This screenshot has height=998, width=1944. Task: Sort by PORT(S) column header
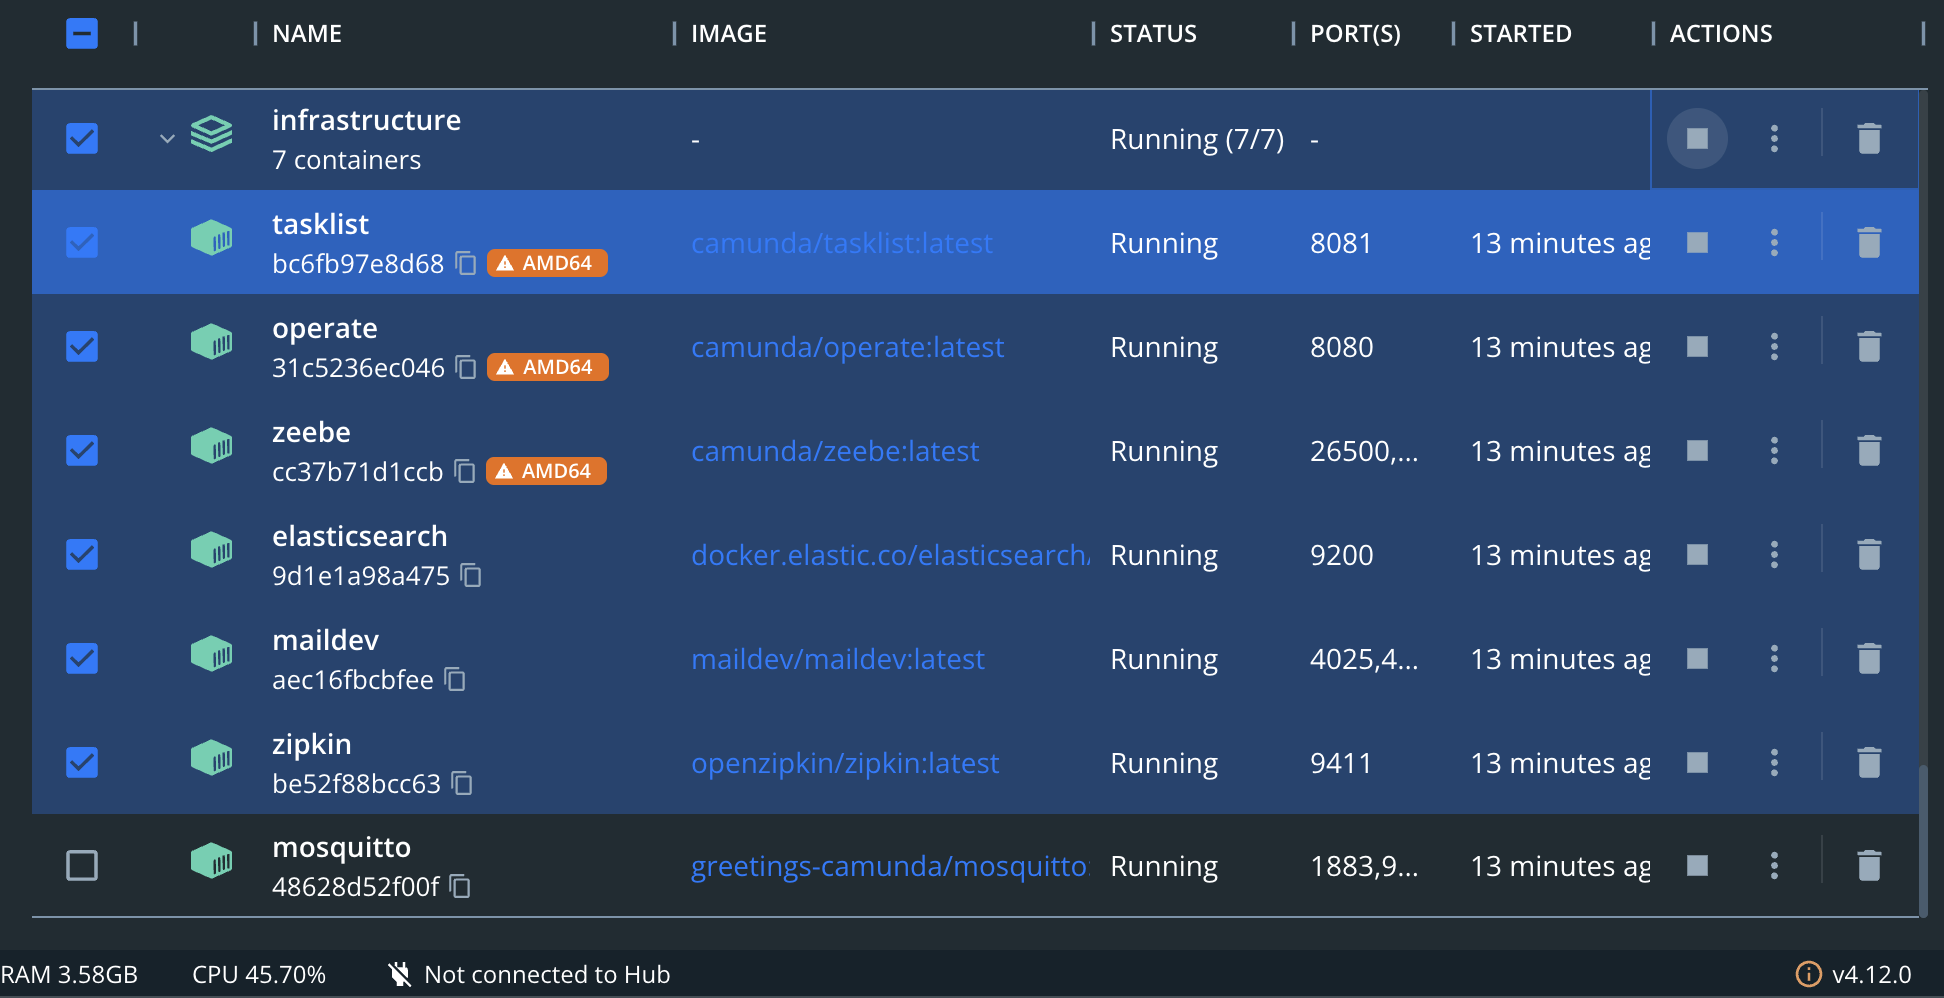coord(1355,33)
